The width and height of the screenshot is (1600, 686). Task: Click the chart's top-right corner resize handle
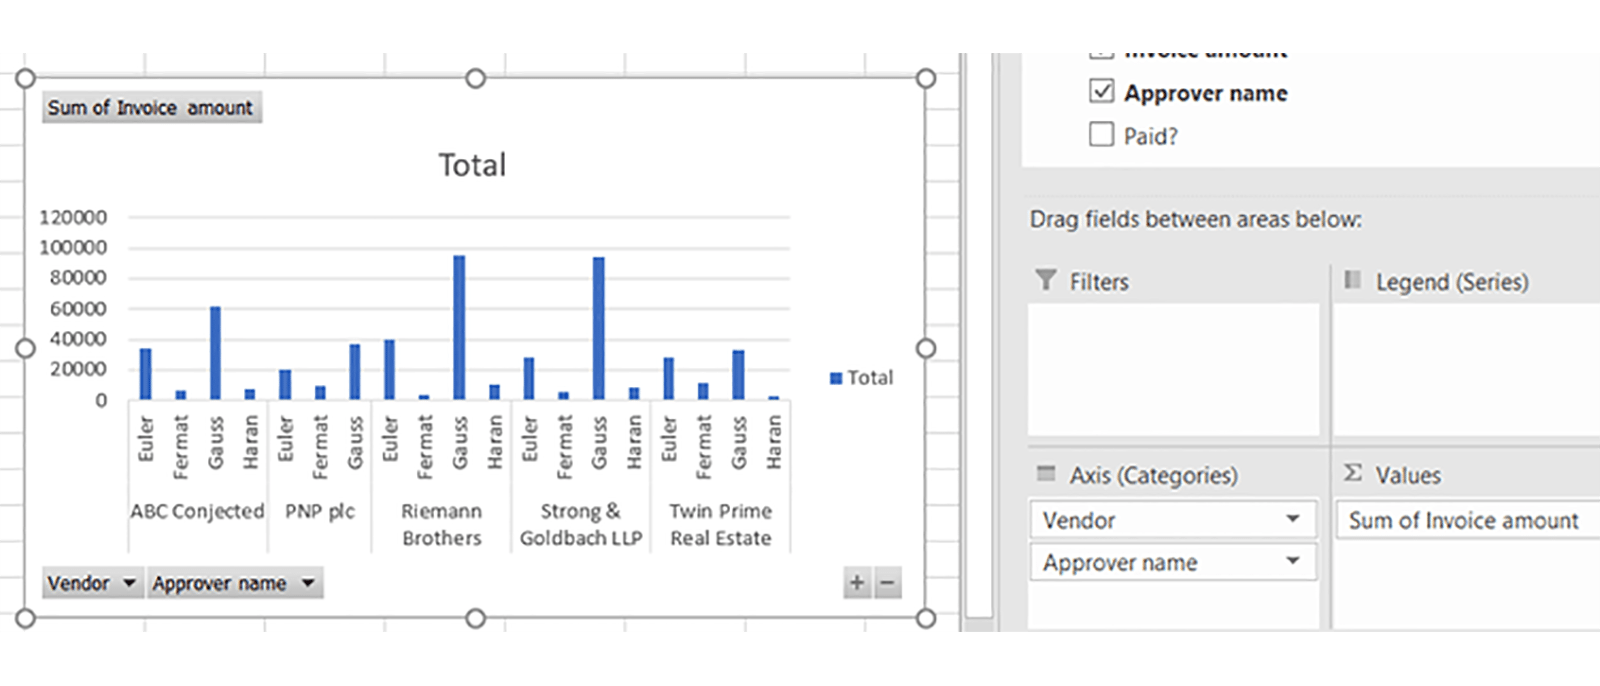point(926,78)
